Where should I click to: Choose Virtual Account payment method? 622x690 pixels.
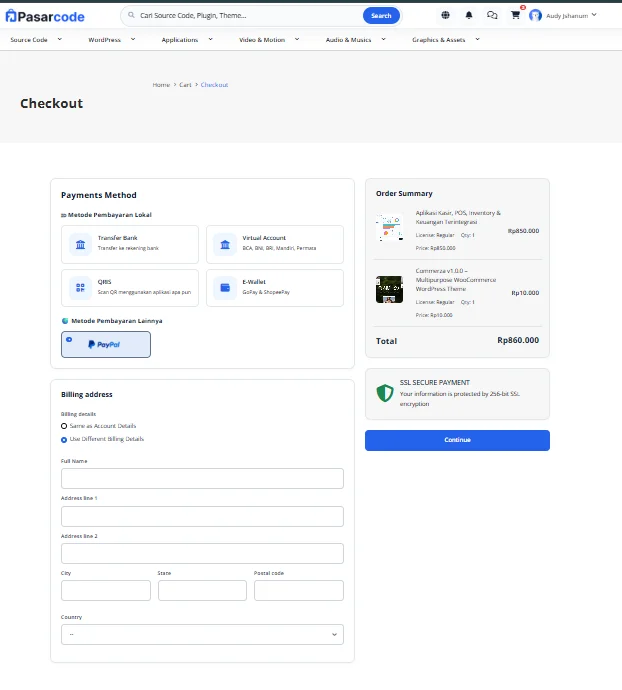click(x=275, y=244)
